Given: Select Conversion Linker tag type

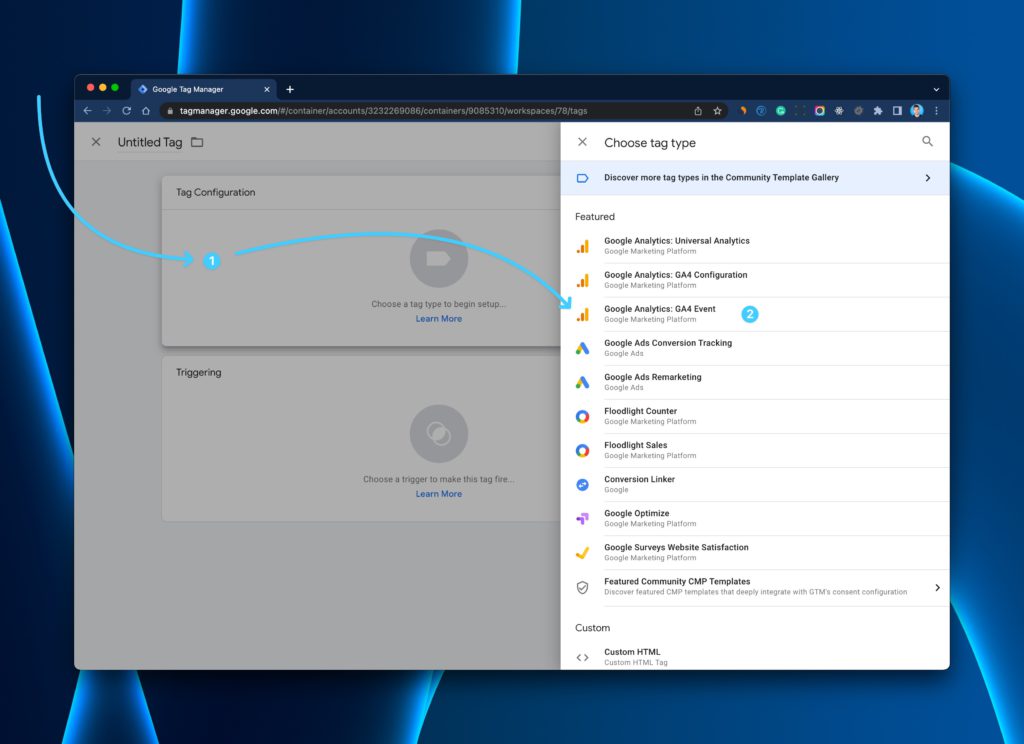Looking at the screenshot, I should click(x=755, y=484).
